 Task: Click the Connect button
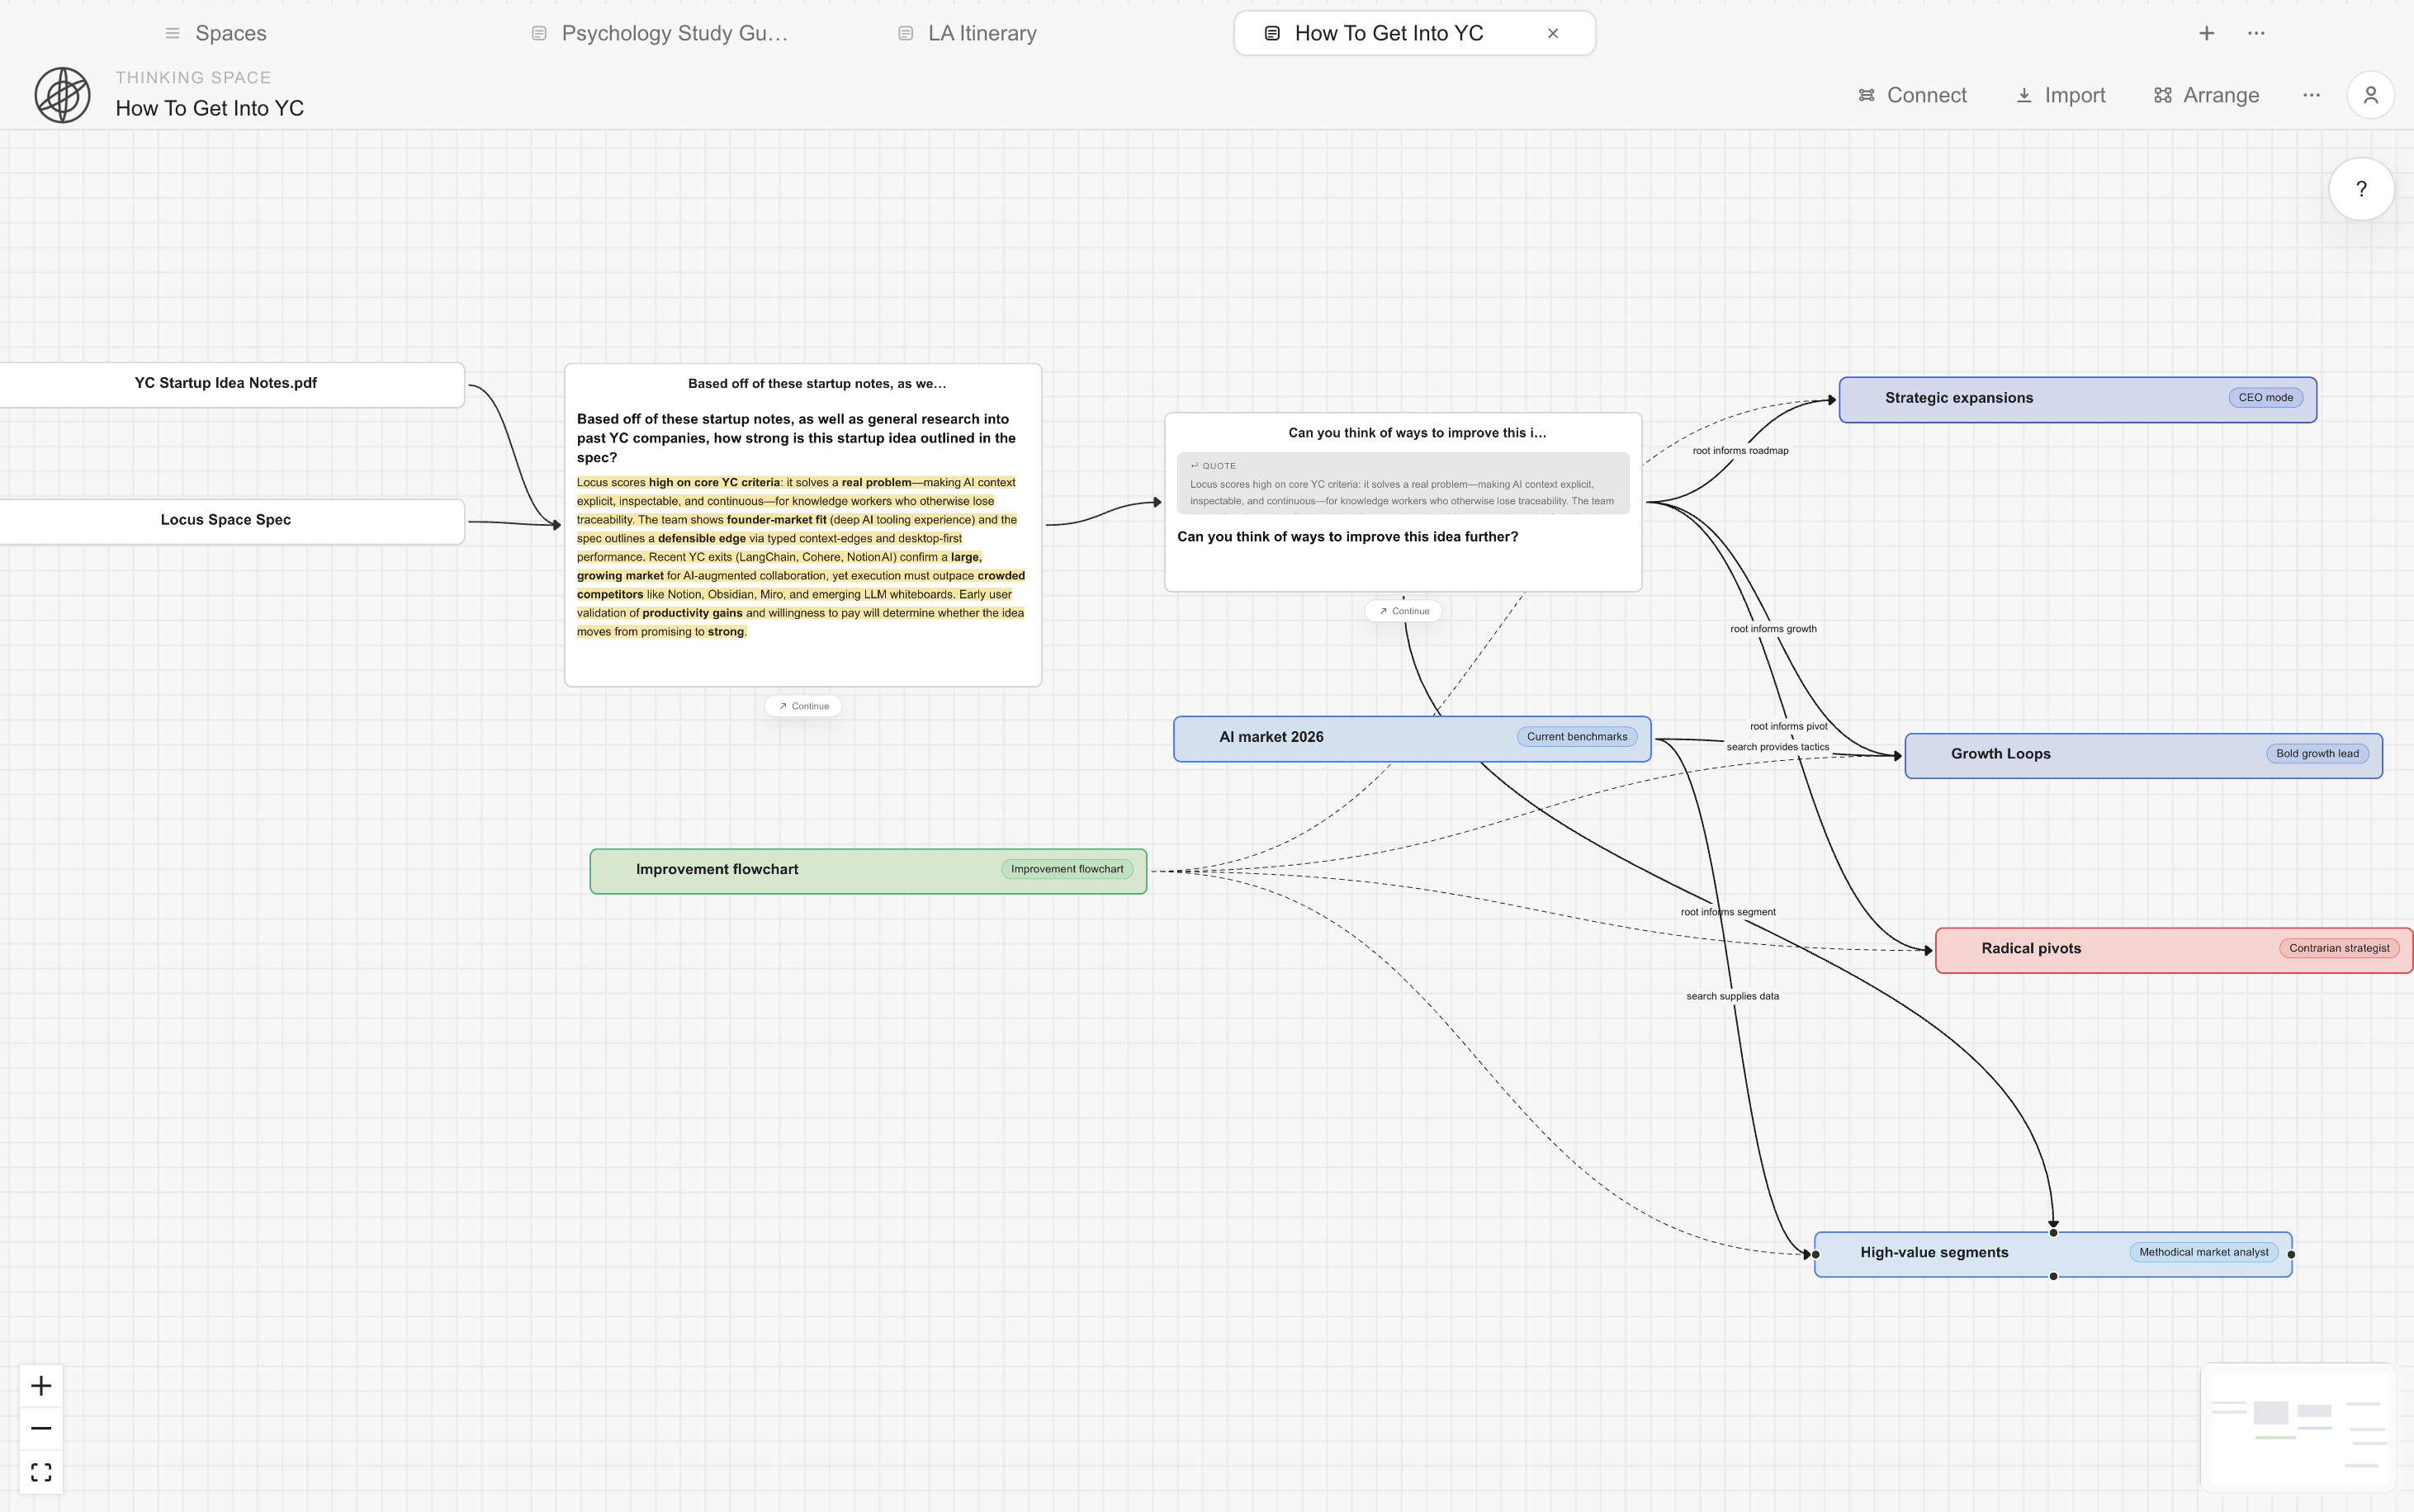coord(1912,95)
